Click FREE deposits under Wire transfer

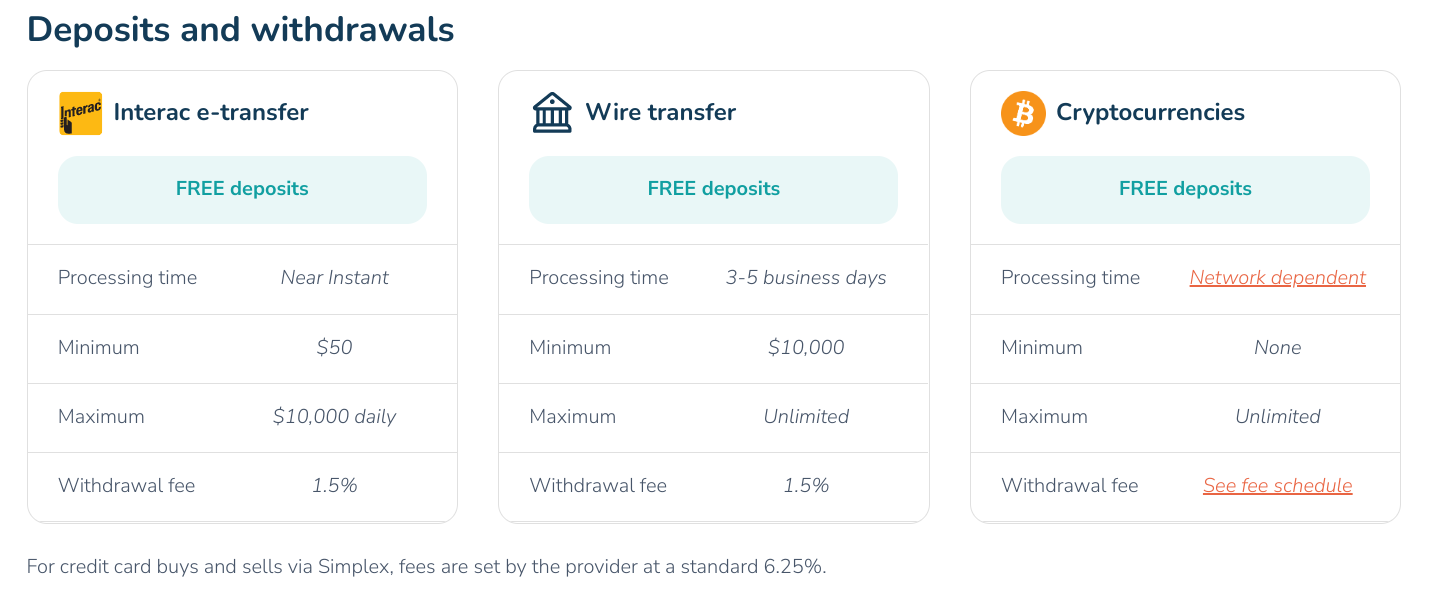click(713, 189)
